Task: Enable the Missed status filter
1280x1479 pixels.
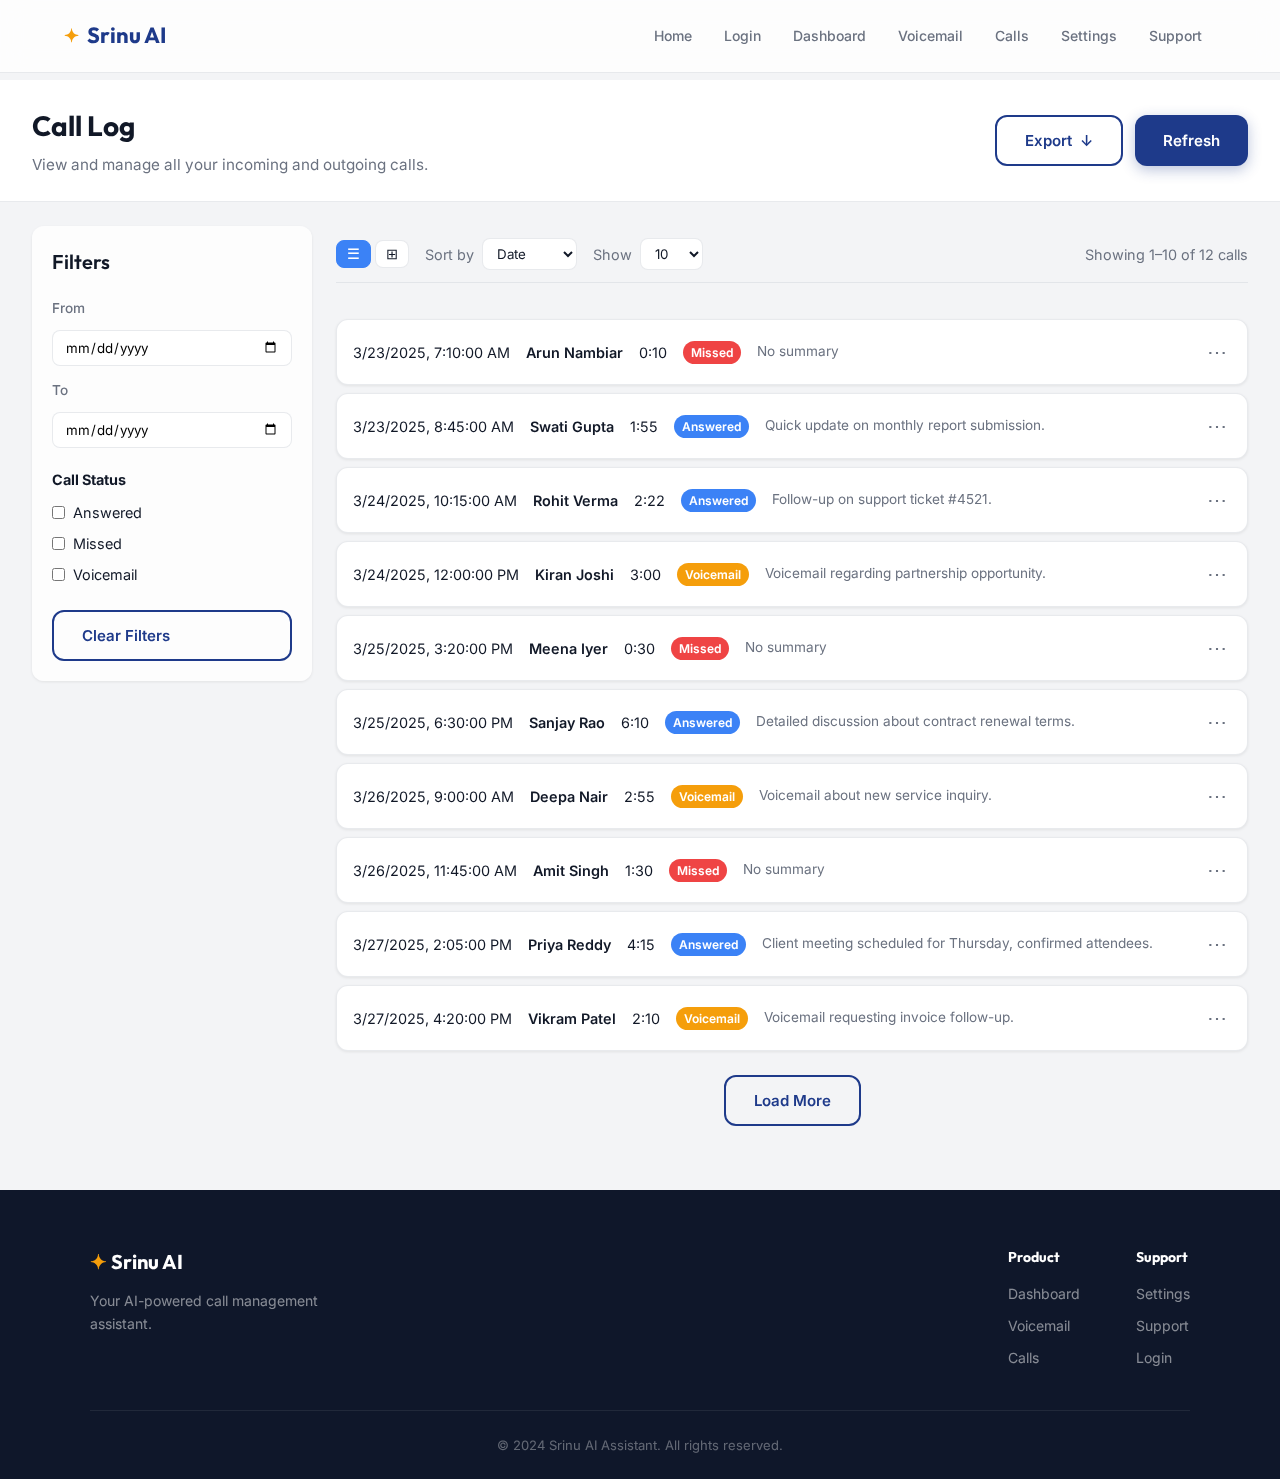Action: pos(59,544)
